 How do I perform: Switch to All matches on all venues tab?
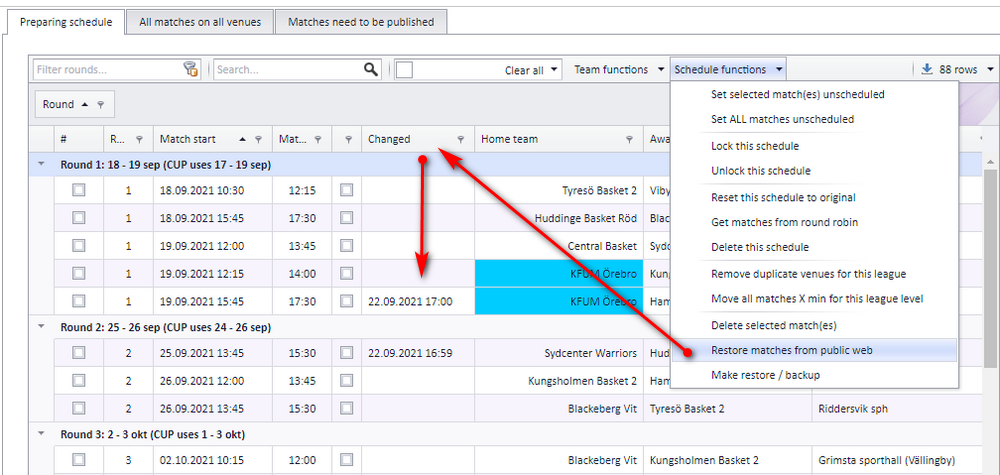tap(200, 22)
